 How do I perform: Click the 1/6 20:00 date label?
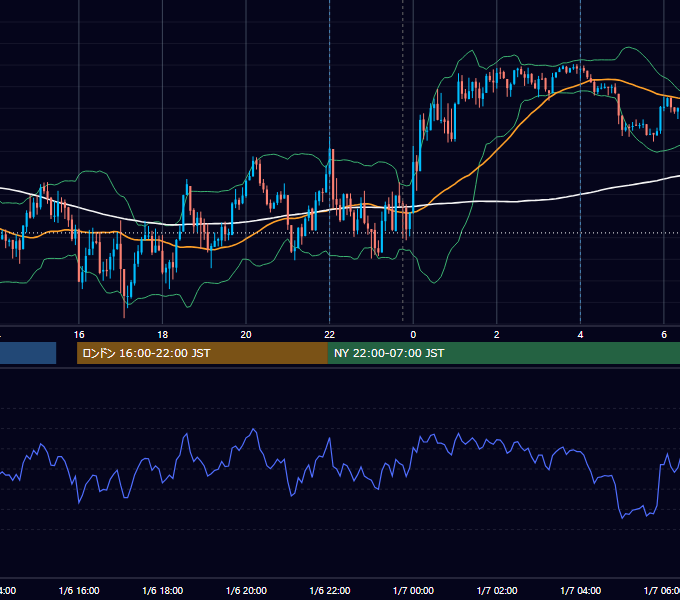[x=246, y=590]
